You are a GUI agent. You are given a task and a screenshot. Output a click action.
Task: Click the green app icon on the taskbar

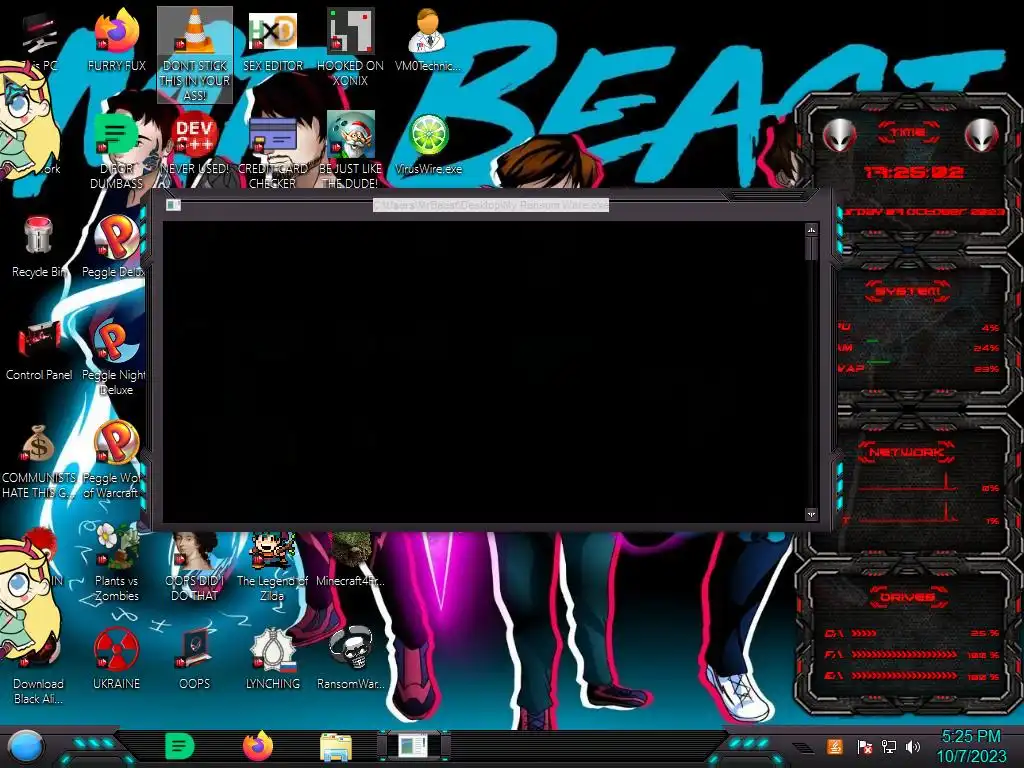coord(180,746)
